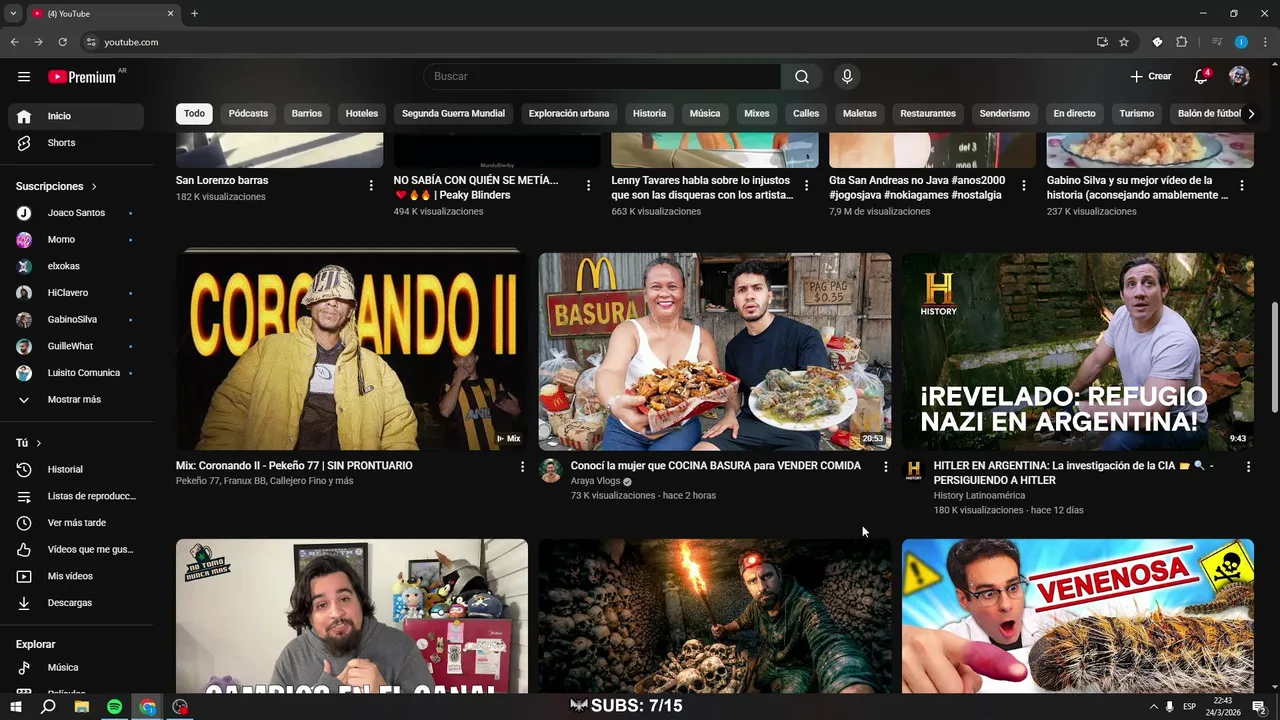Go to Inicio in sidebar
Screen dimensions: 1280x720
76,116
